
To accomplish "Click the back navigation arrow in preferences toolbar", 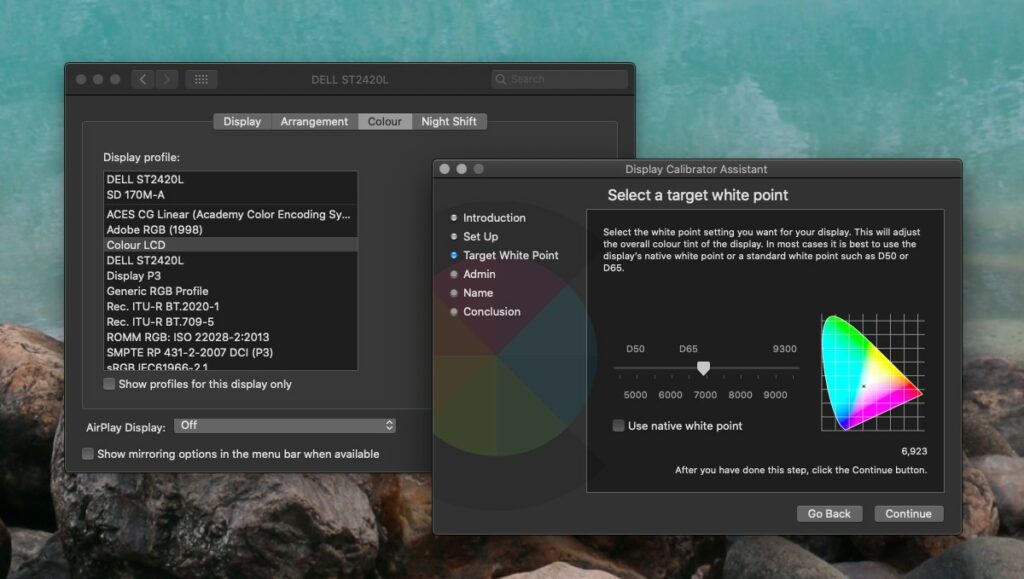I will point(142,78).
